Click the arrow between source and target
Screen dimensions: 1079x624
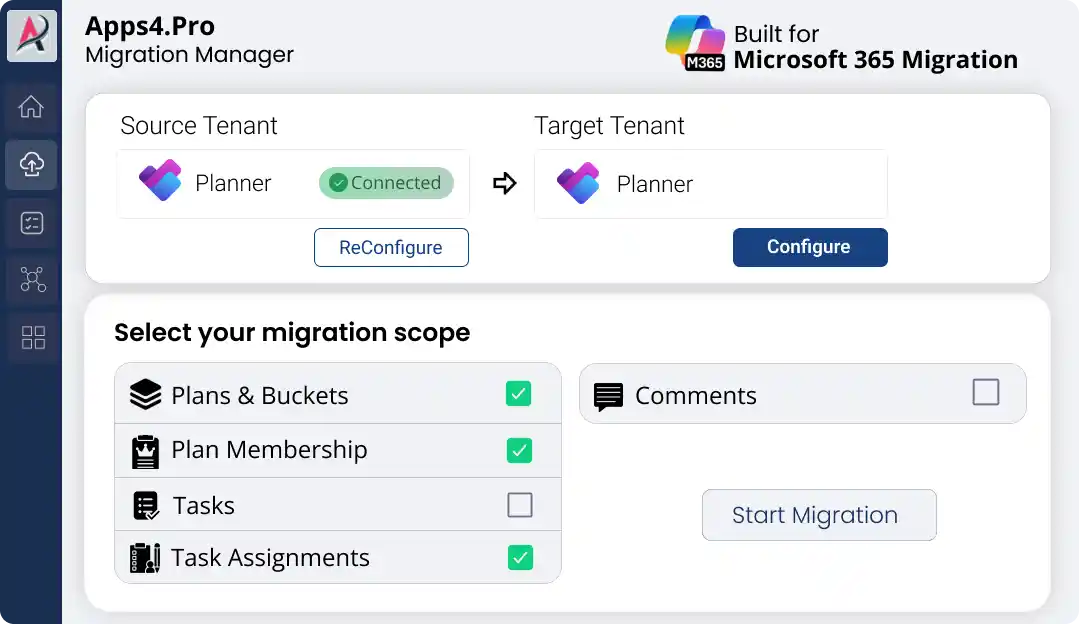coord(504,183)
